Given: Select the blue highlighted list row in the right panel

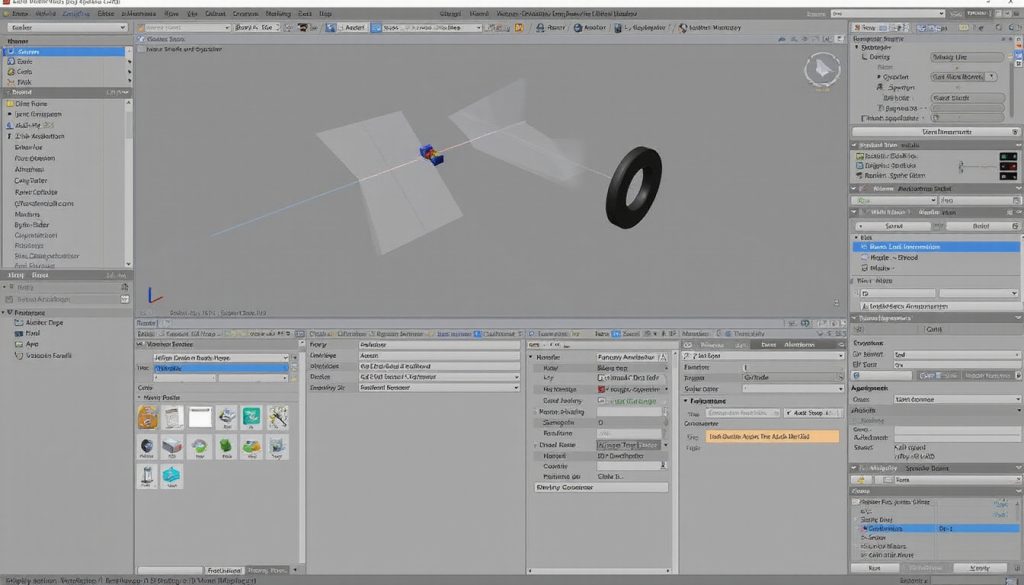Looking at the screenshot, I should coord(936,247).
